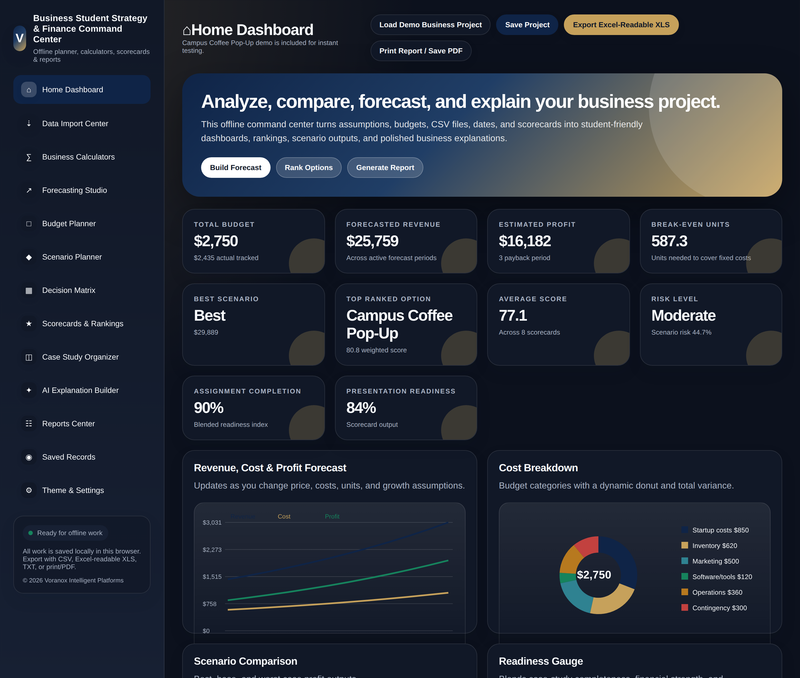The image size is (800, 678).
Task: Open Data Import Center page
Action: [82, 123]
